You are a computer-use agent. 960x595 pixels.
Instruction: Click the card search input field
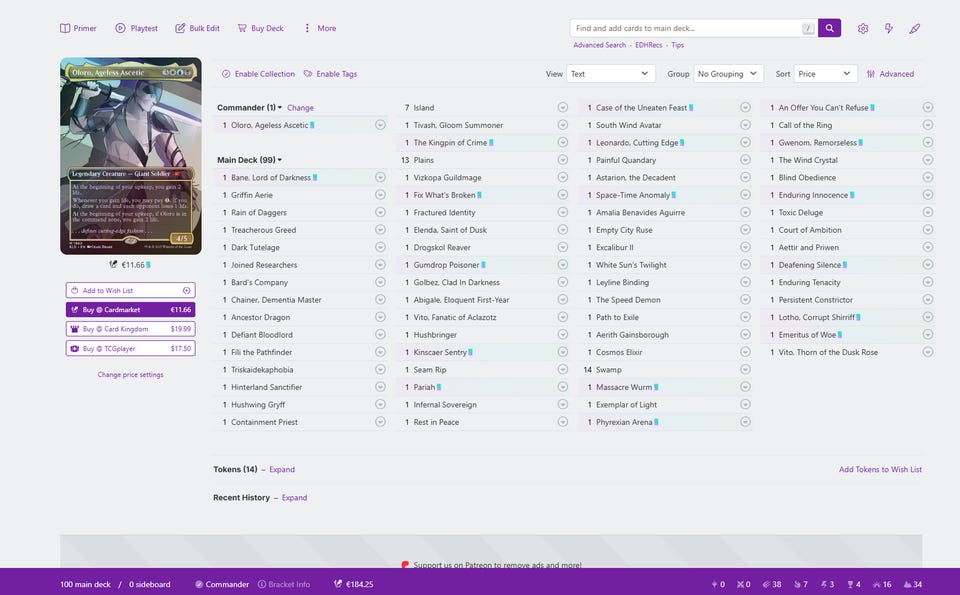click(x=686, y=28)
